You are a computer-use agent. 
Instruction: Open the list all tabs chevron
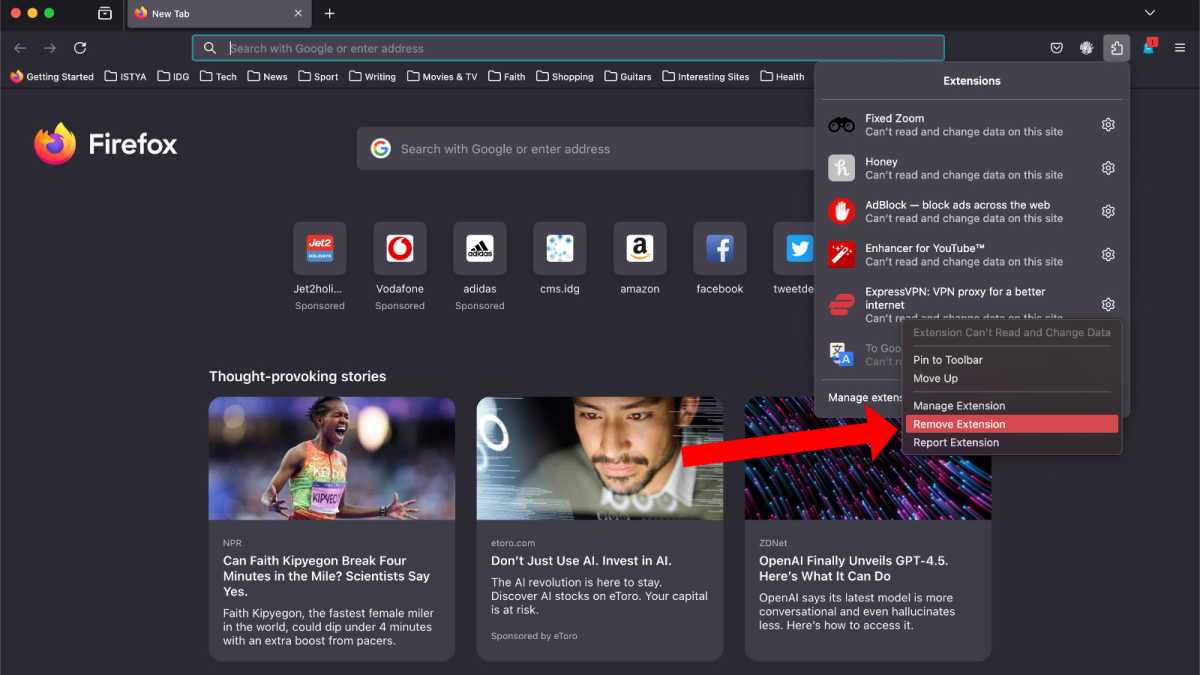pos(1150,13)
